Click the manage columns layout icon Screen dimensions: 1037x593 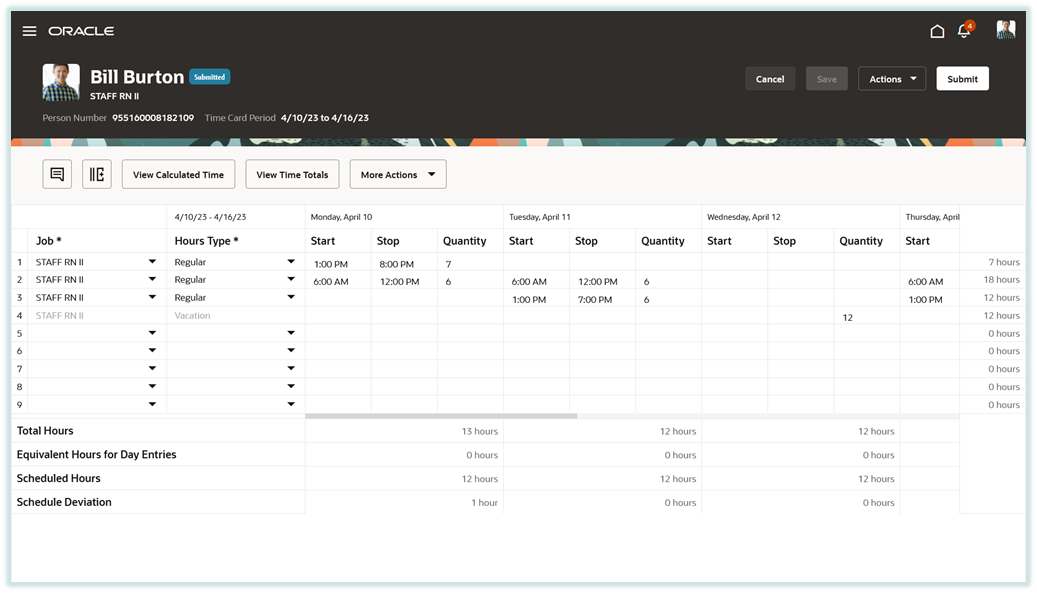pyautogui.click(x=96, y=173)
